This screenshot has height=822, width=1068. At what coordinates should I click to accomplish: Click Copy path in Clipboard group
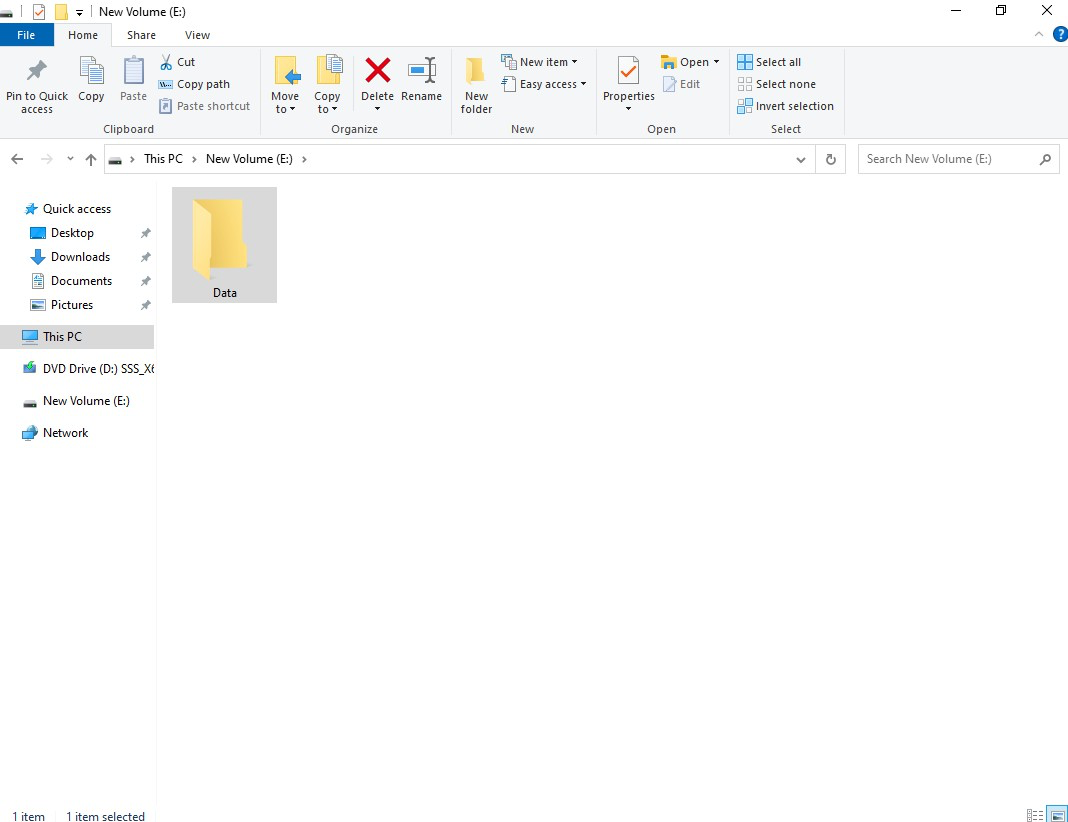click(x=194, y=84)
